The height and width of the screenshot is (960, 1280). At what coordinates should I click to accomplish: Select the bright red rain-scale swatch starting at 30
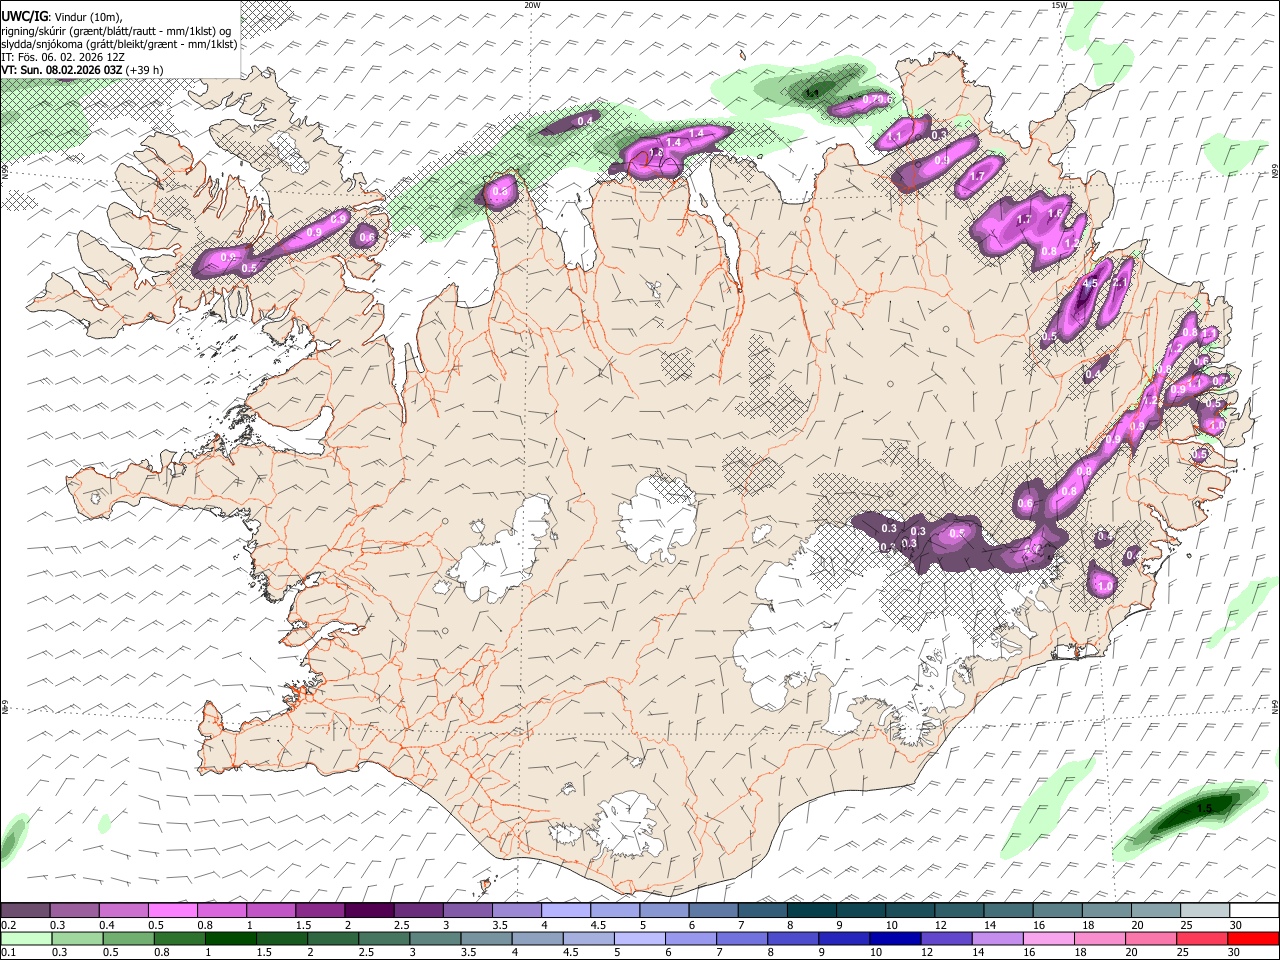point(1252,938)
